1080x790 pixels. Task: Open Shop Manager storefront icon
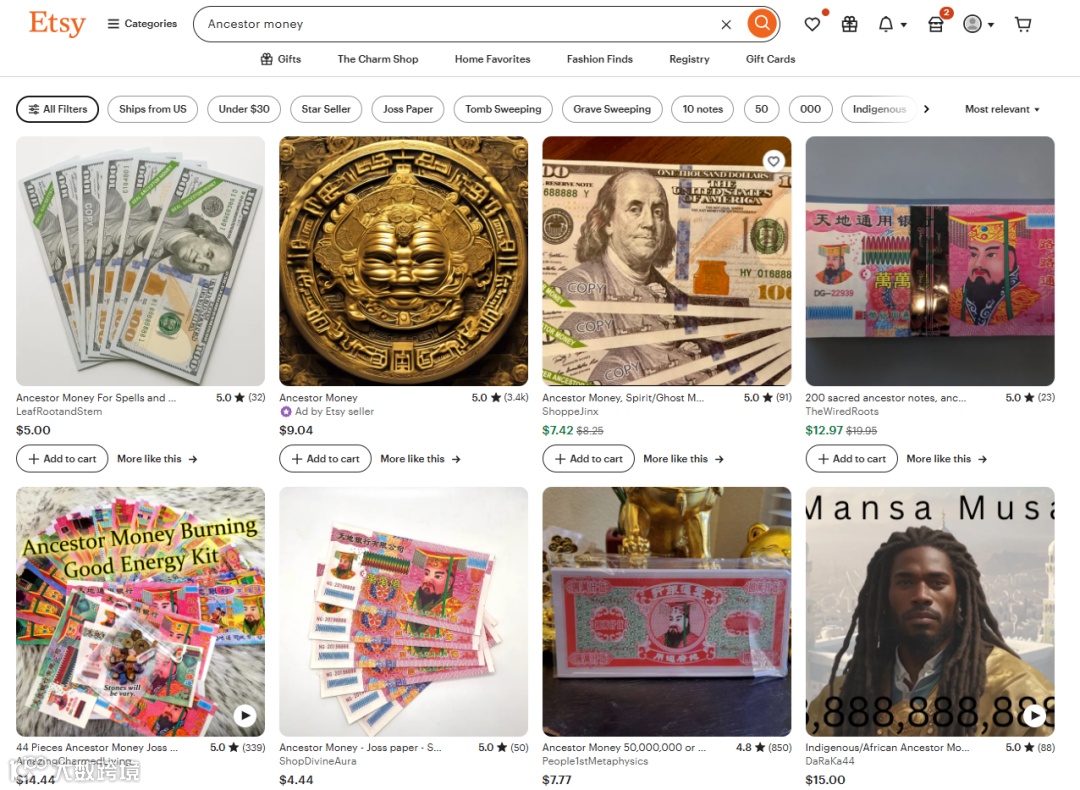[936, 24]
